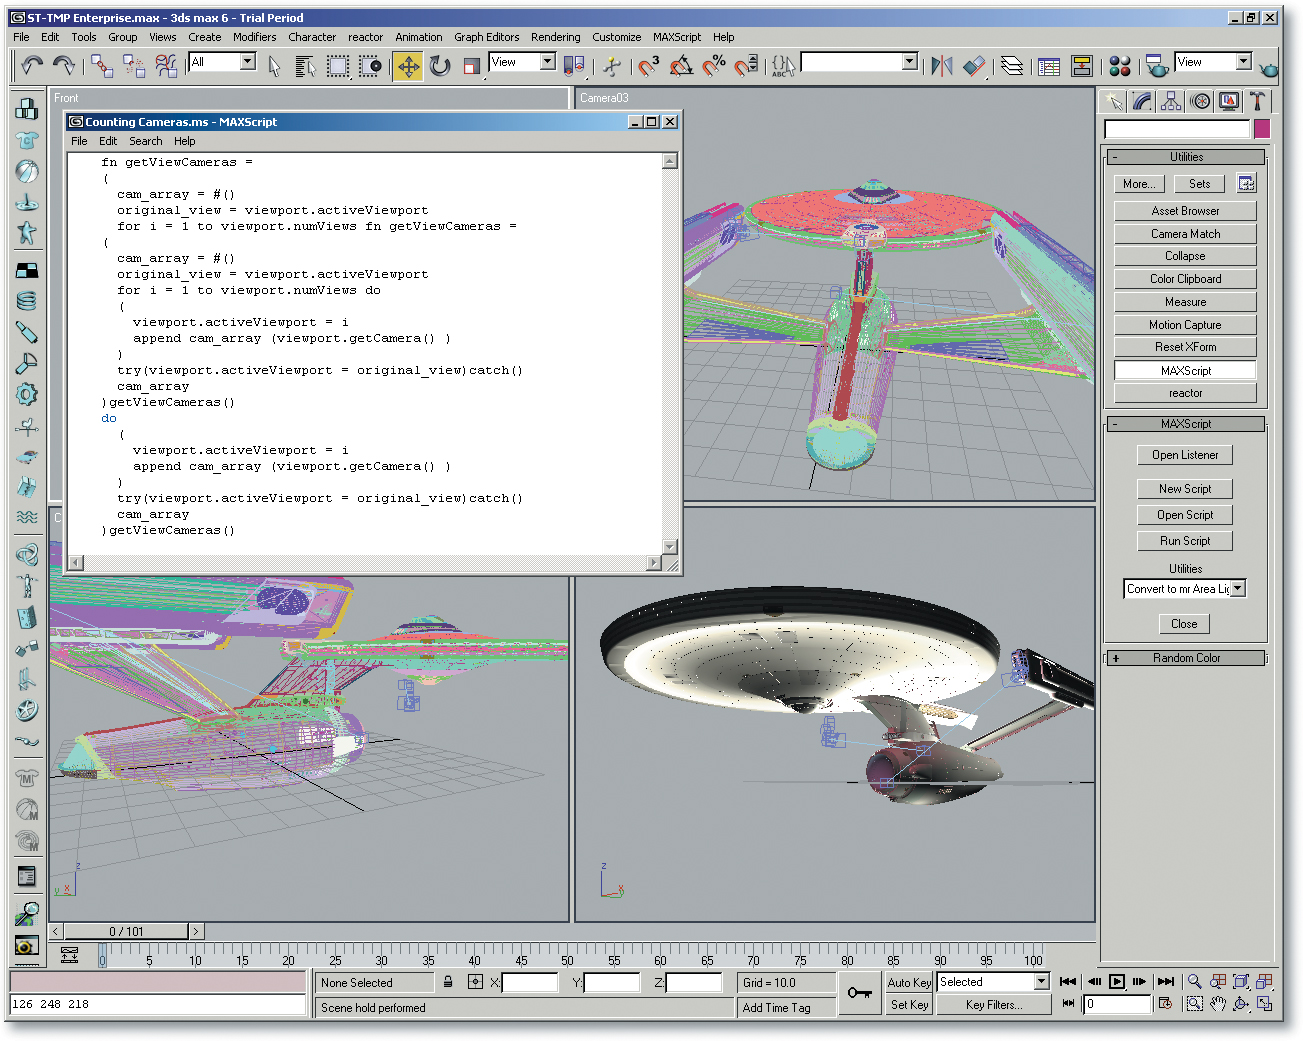Open the Render Scene teapot dialog icon
Screen dimensions: 1303x1041
(x=1157, y=66)
